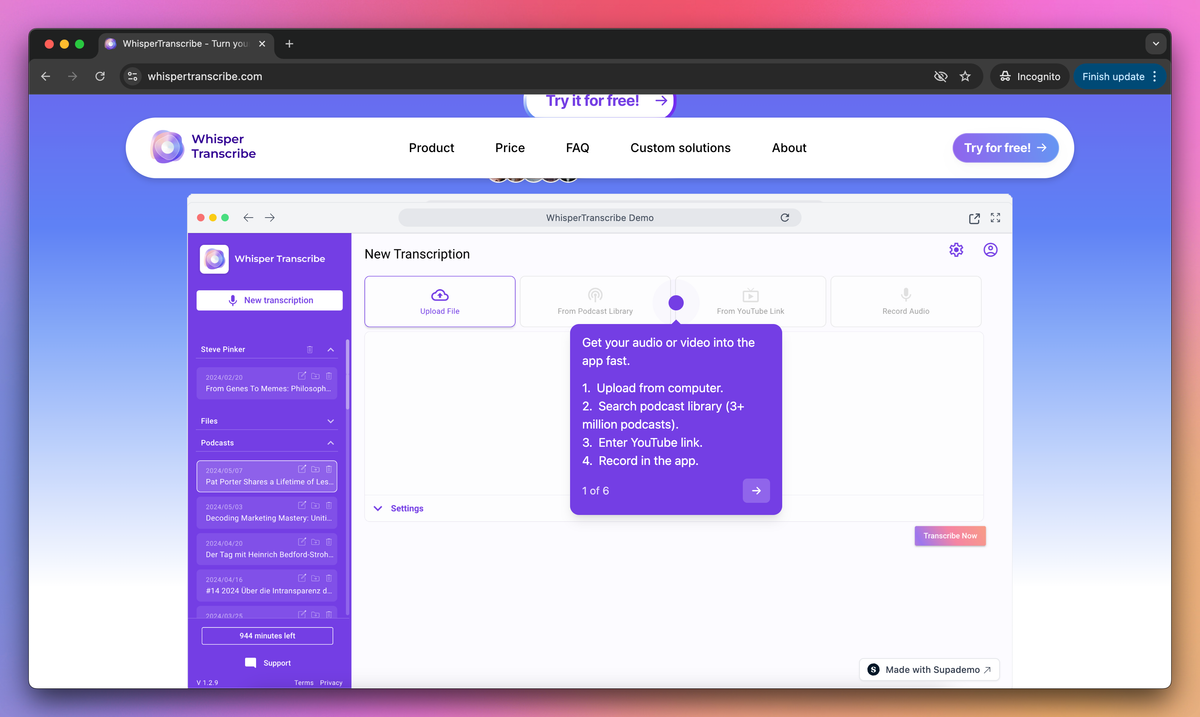This screenshot has width=1200, height=717.
Task: Go back in the demo frame
Action: (248, 218)
